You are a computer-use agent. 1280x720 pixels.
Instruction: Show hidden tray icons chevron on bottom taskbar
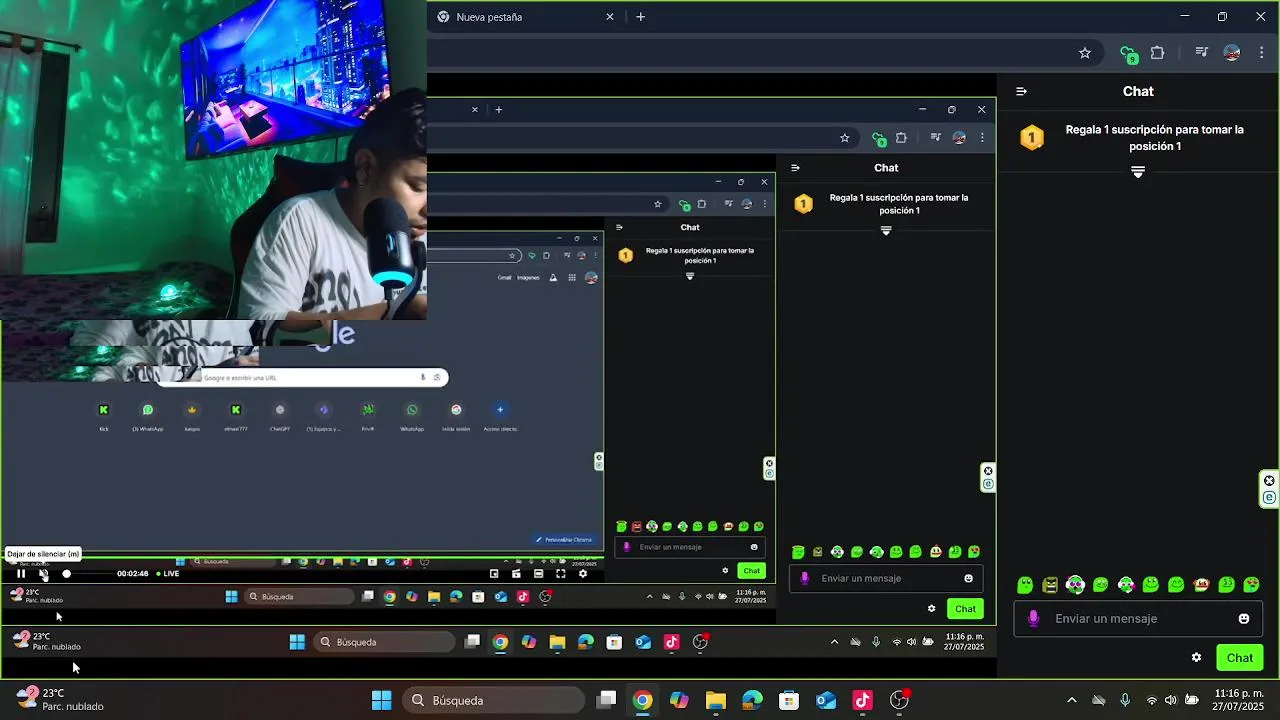[x=1072, y=700]
